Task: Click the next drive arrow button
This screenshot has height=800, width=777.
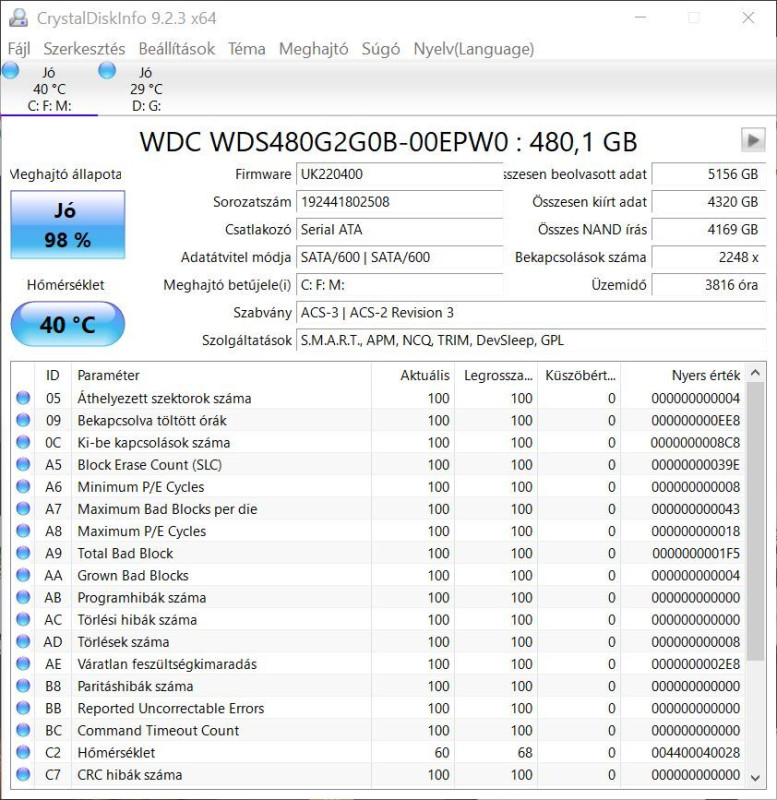Action: click(753, 140)
